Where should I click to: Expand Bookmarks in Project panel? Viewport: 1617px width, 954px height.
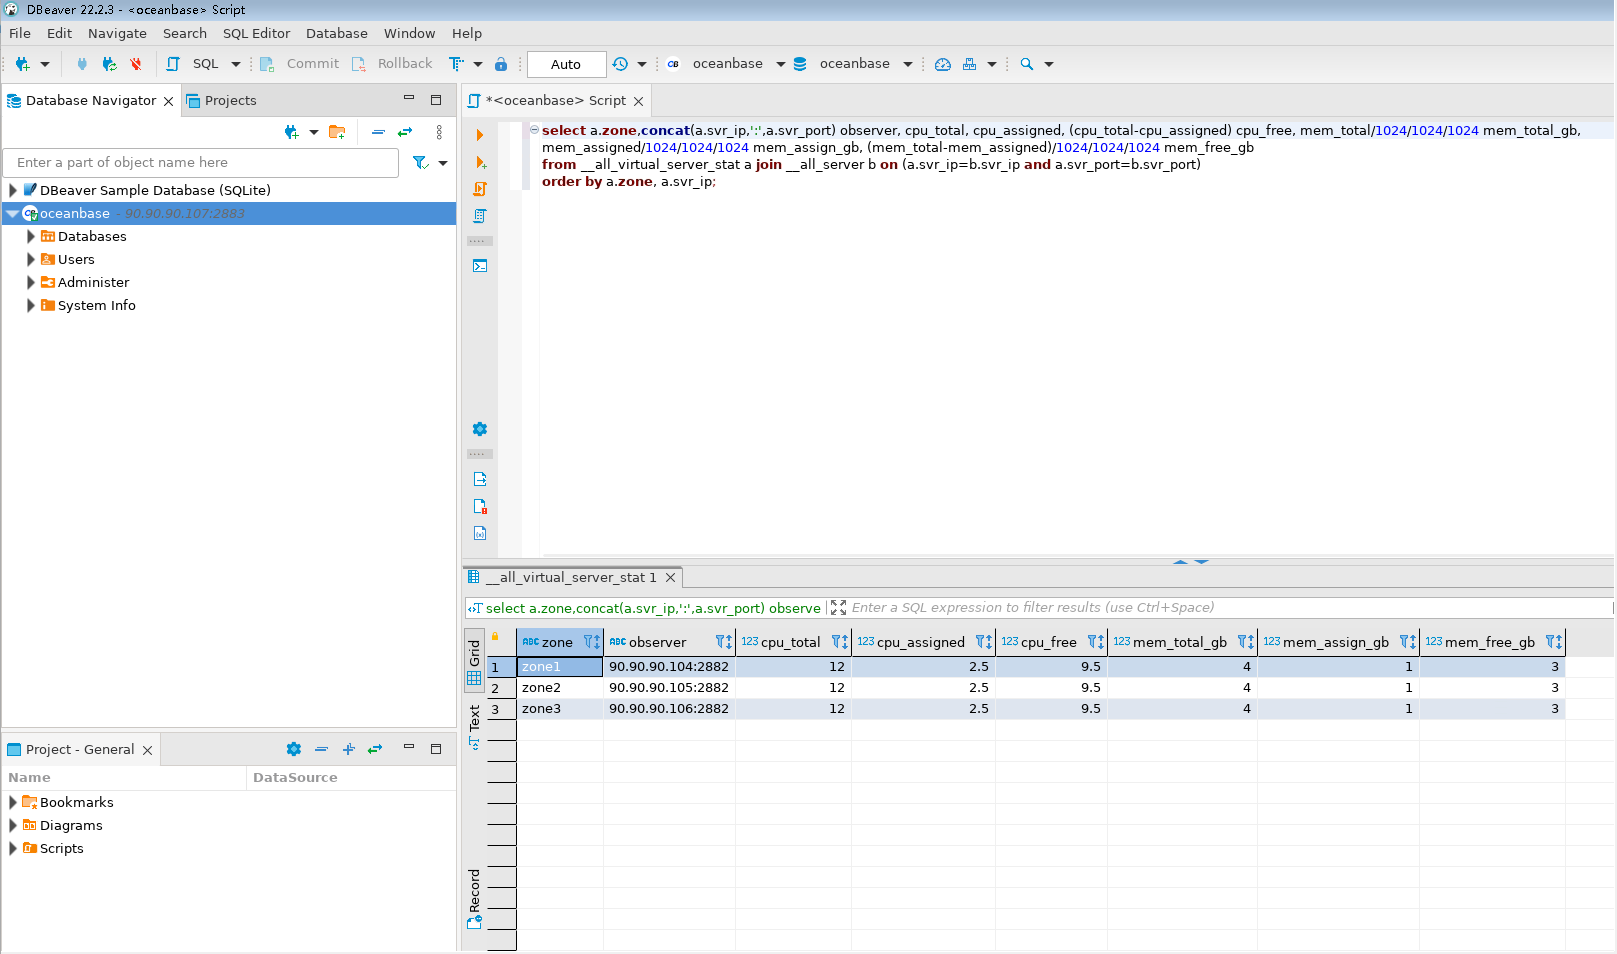(13, 802)
